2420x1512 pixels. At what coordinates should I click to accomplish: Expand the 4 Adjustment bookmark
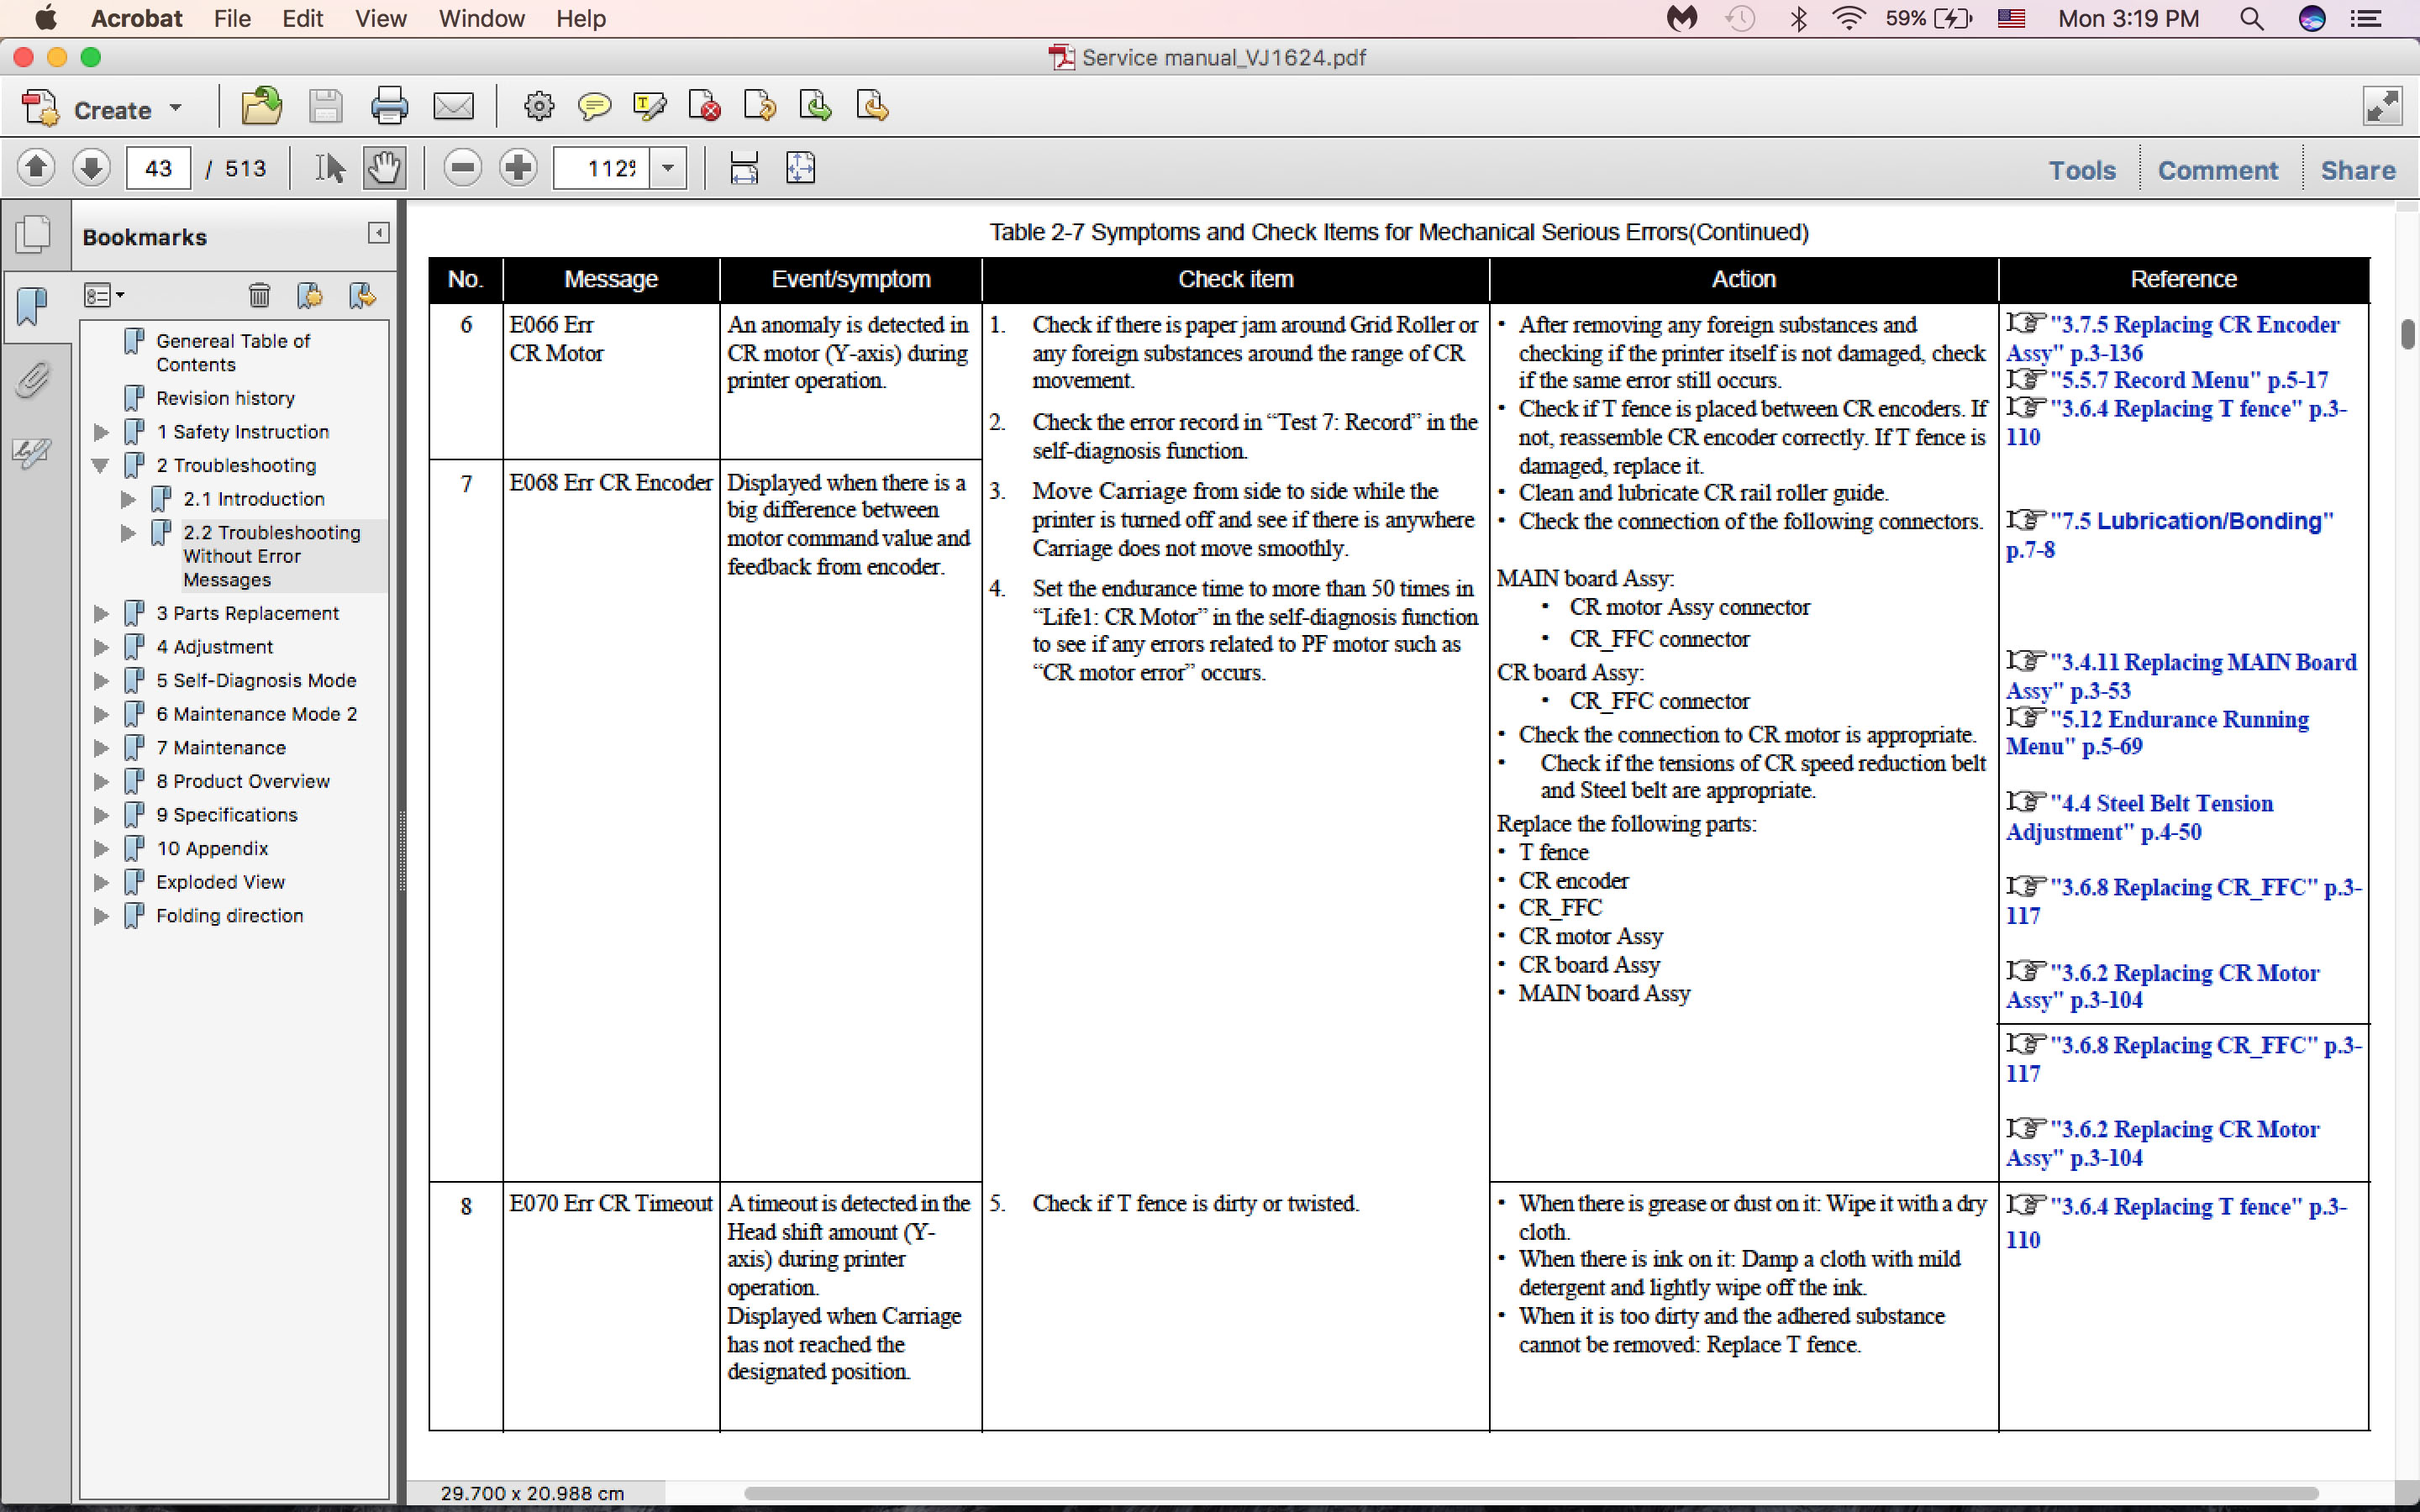(101, 647)
